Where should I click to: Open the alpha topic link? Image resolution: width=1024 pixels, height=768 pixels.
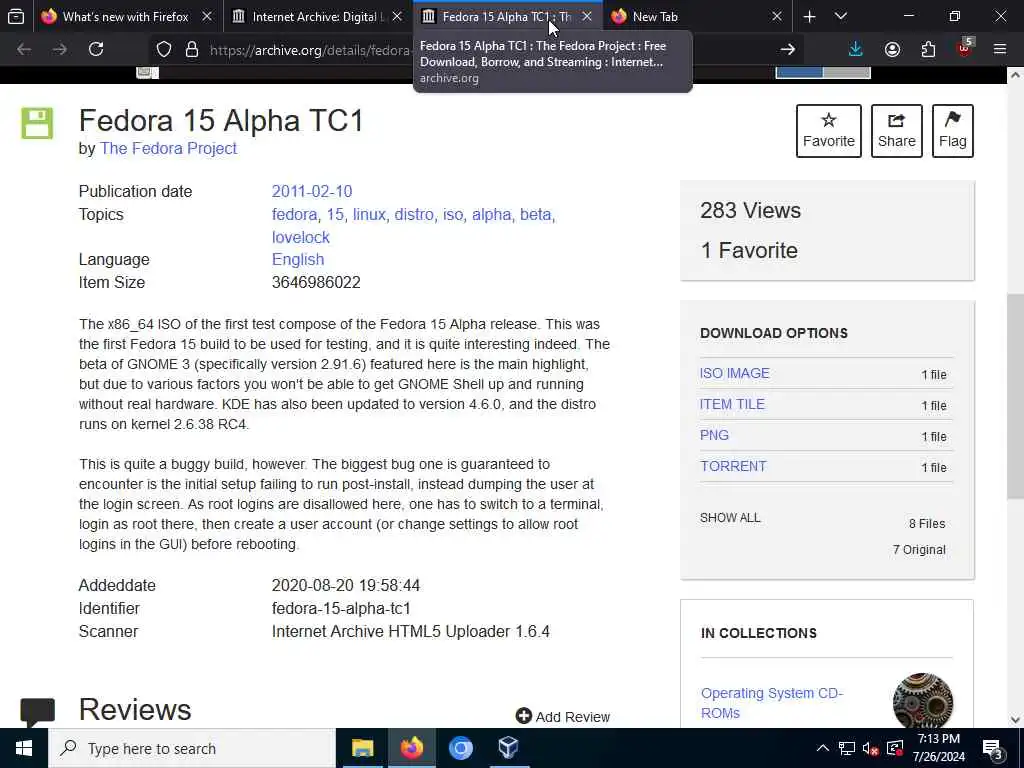coord(491,214)
